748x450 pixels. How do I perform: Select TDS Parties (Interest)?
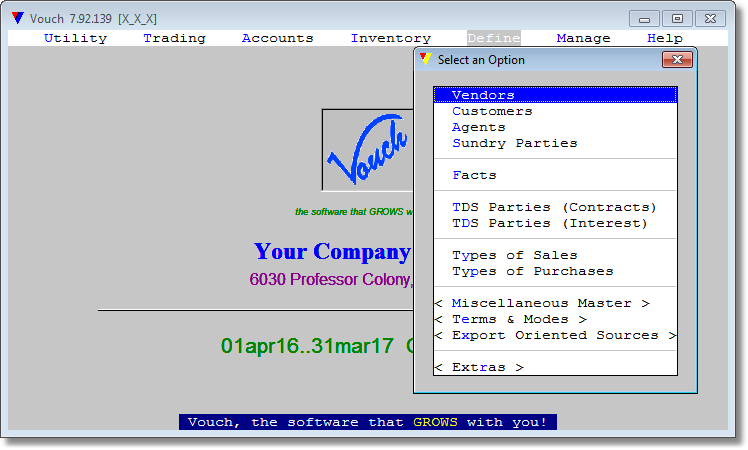555,223
